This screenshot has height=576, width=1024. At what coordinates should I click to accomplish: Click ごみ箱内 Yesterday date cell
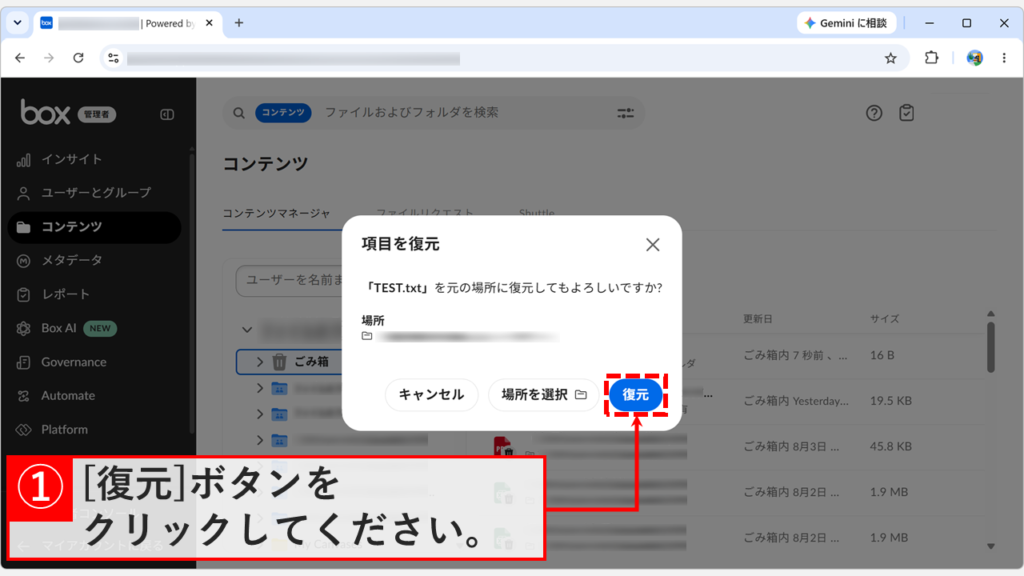(796, 401)
